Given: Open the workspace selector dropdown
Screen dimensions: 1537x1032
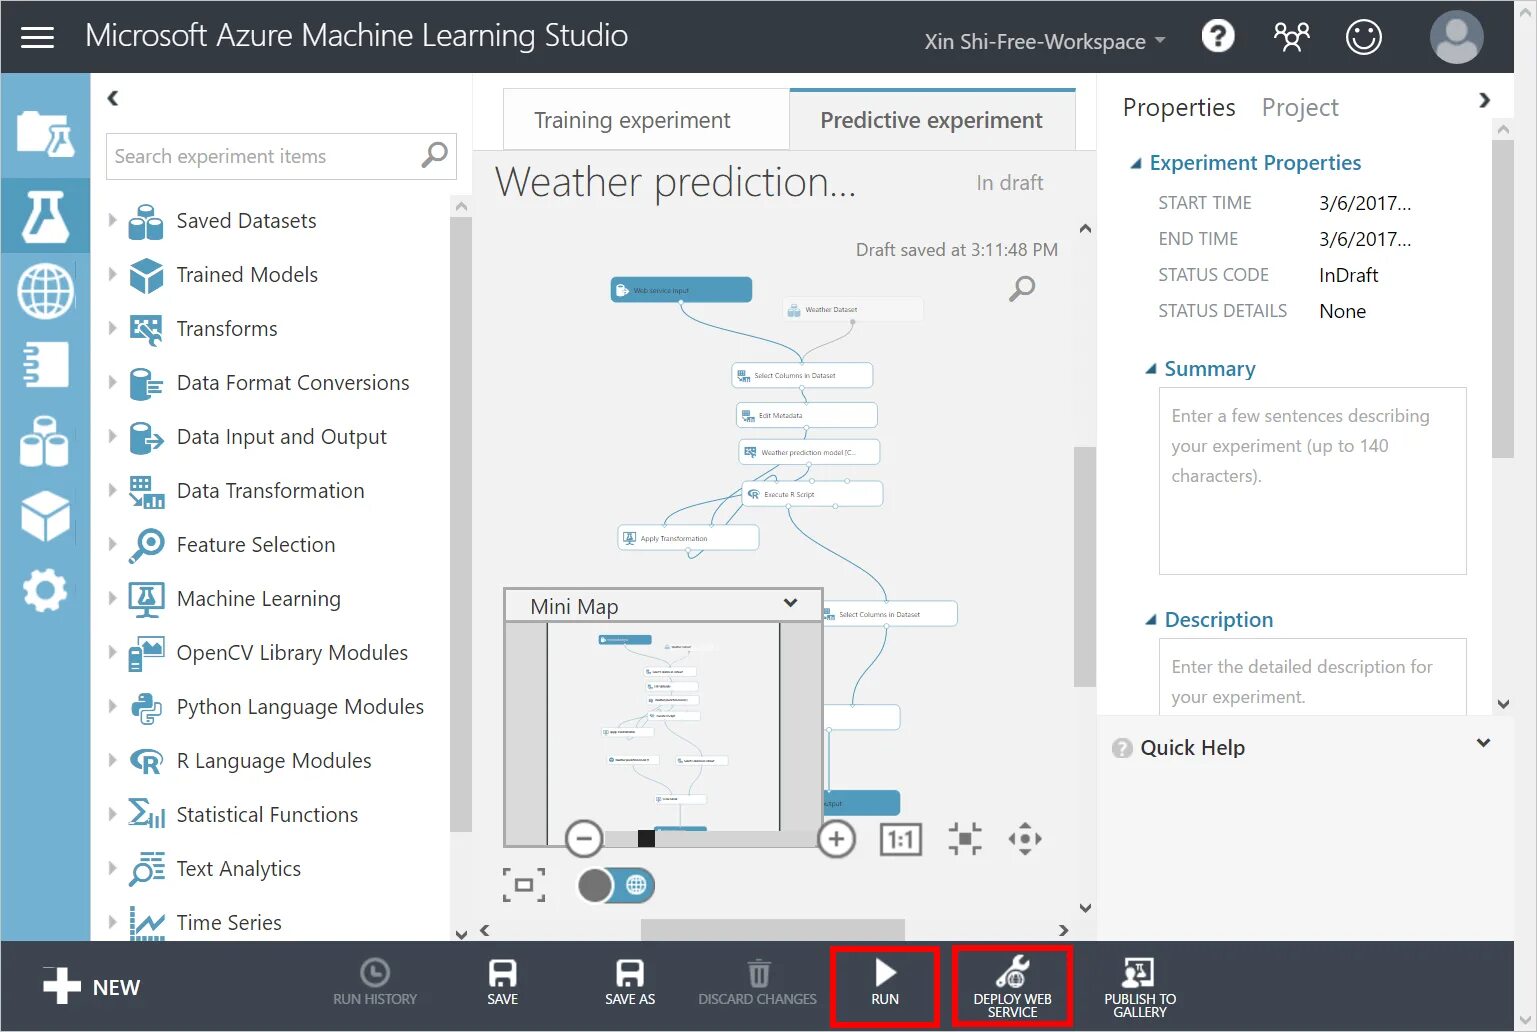Looking at the screenshot, I should pos(1044,41).
